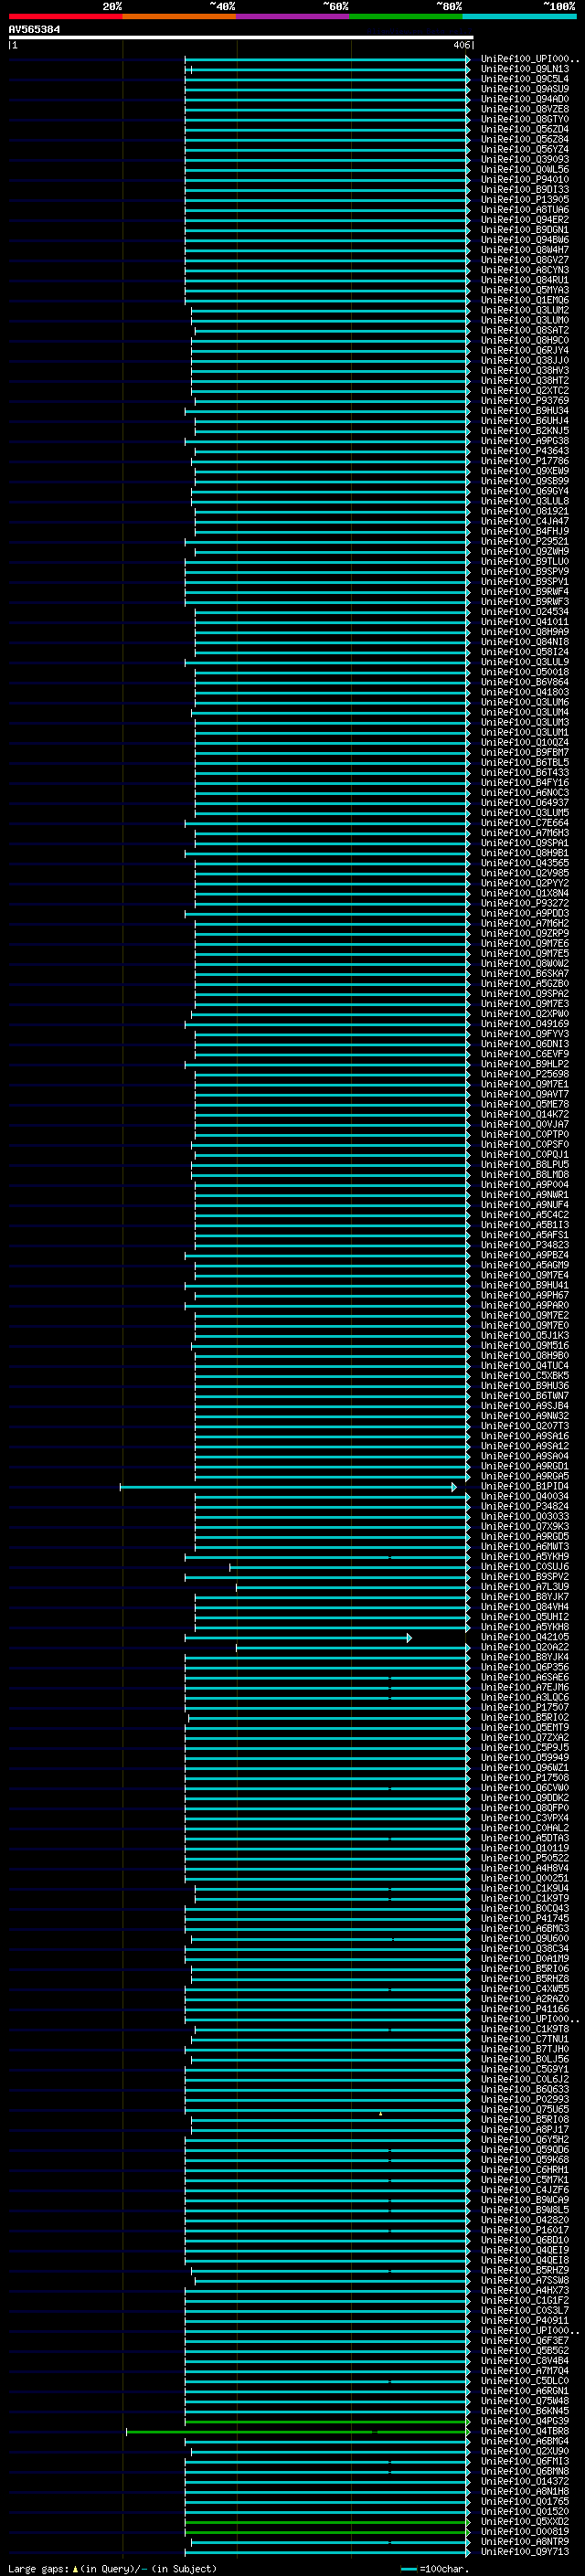
Task: Select label UniRef100_P40911
Action: click(x=524, y=2320)
